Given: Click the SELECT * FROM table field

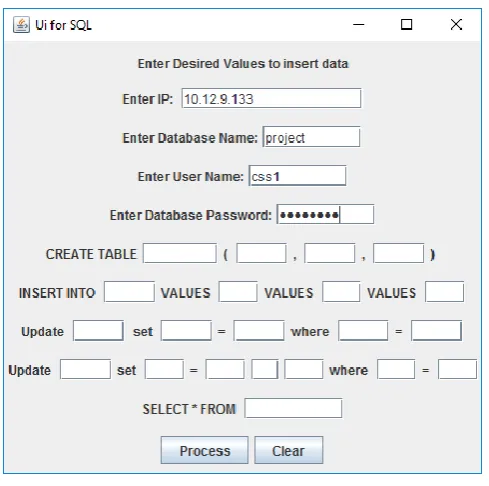Looking at the screenshot, I should [x=293, y=408].
